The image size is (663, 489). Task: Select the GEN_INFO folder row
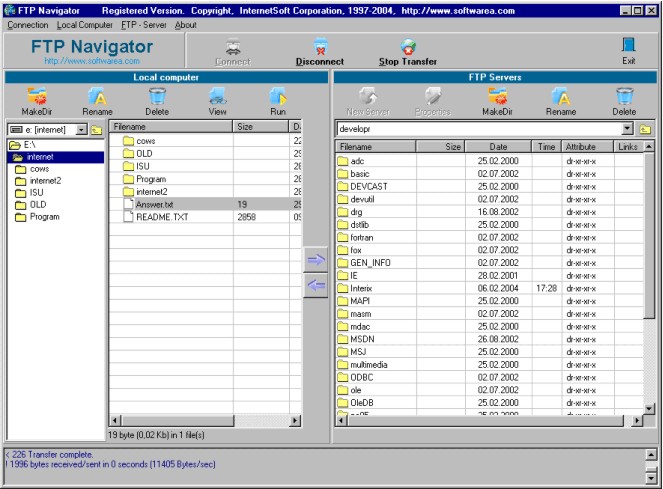pos(490,263)
